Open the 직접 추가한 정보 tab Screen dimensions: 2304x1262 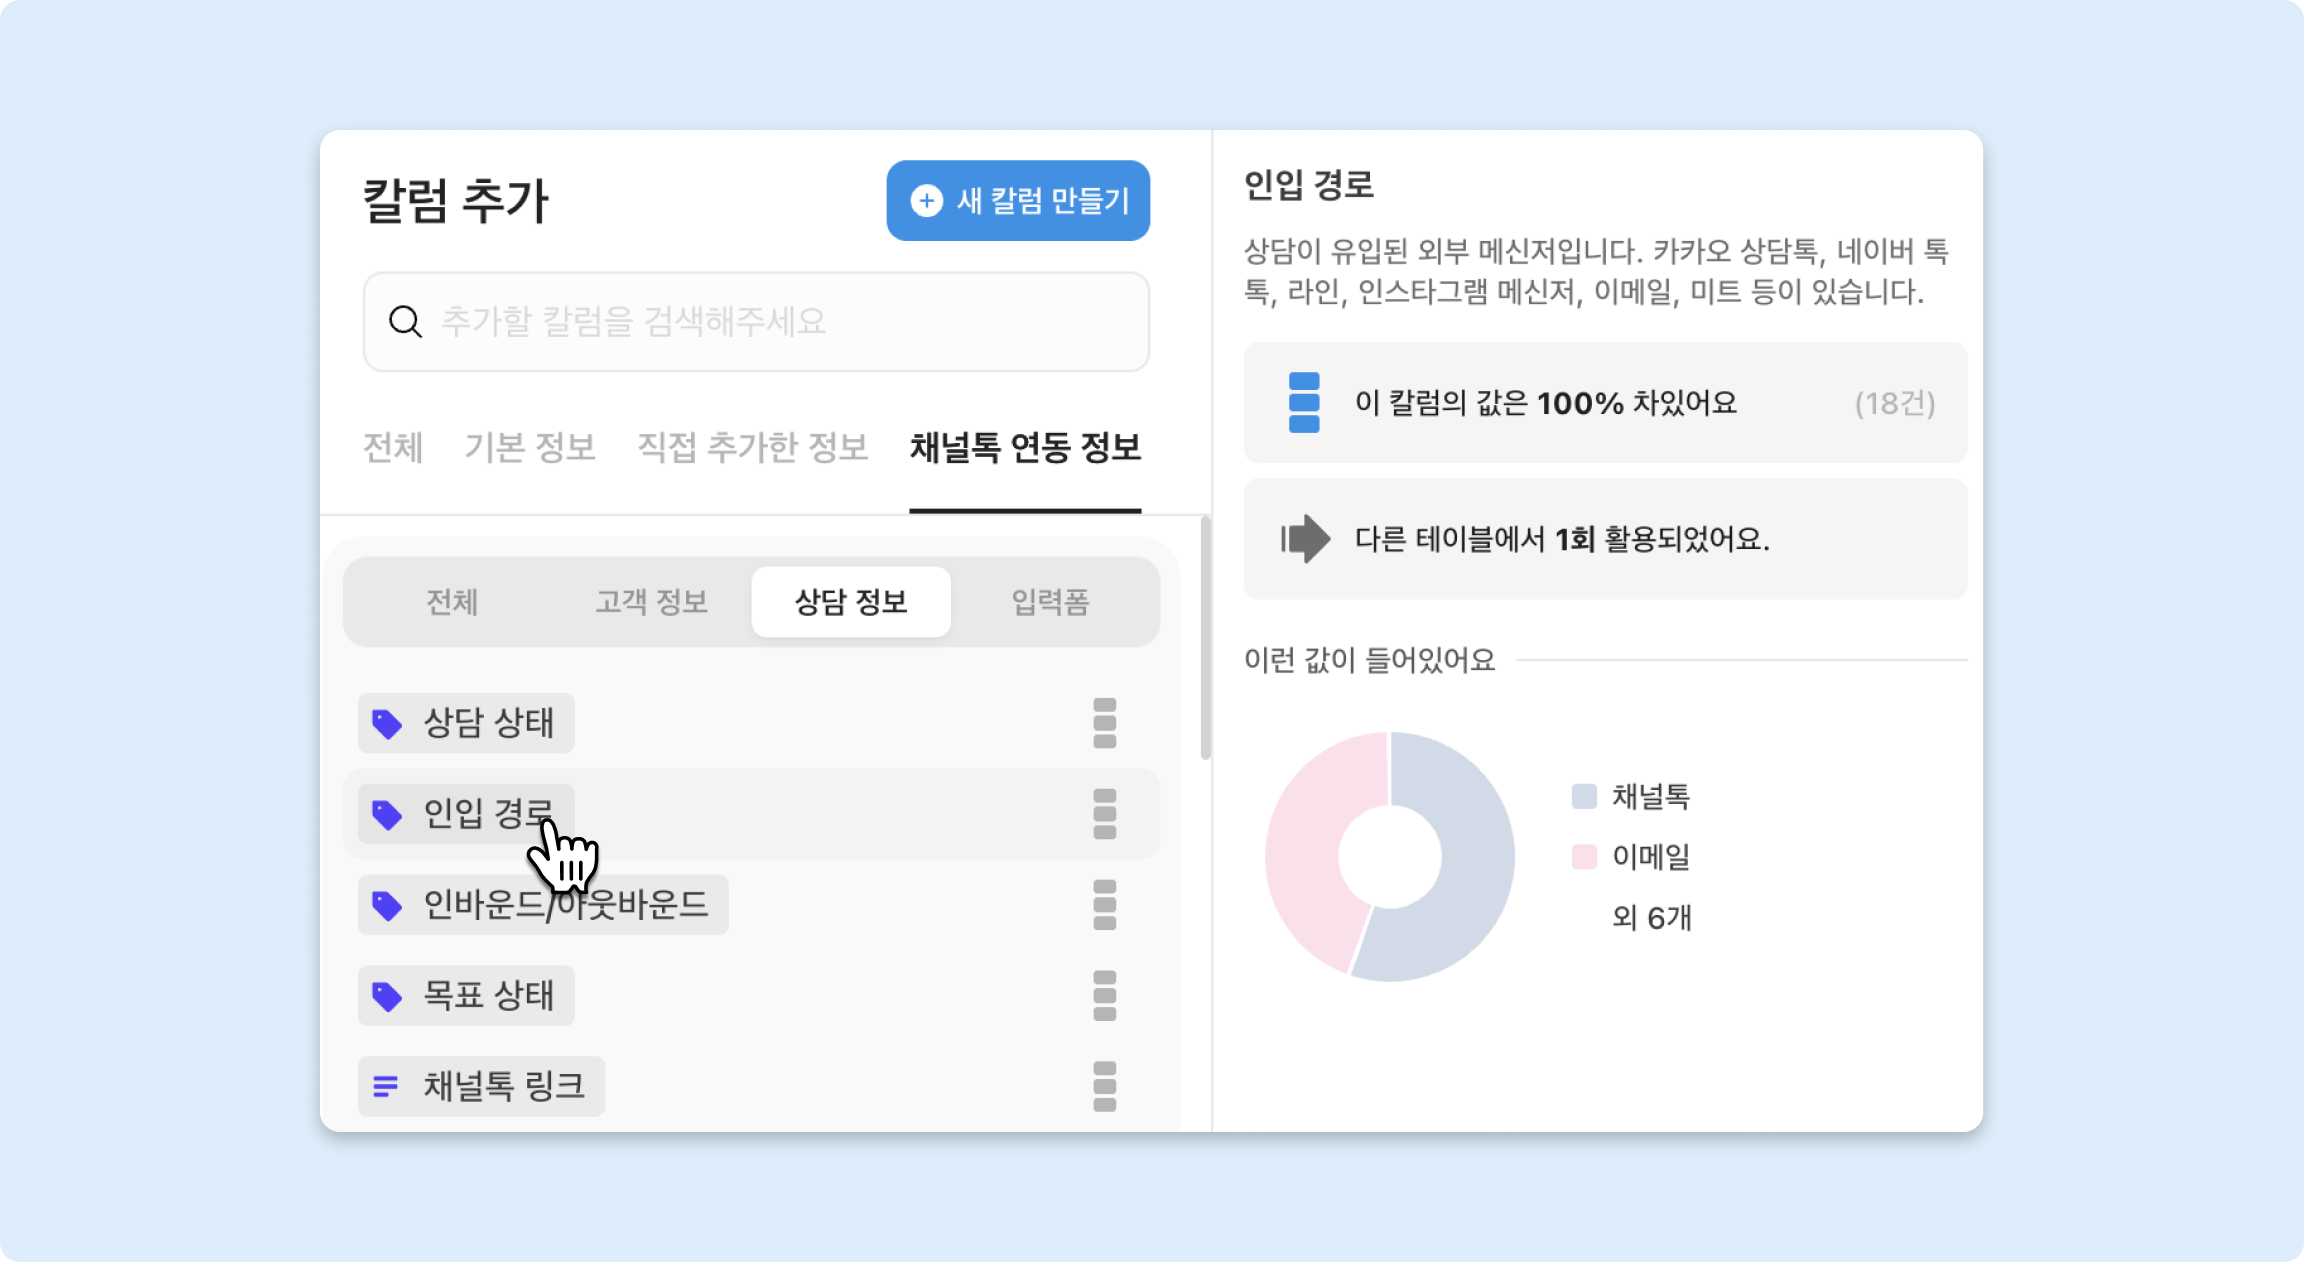[752, 447]
